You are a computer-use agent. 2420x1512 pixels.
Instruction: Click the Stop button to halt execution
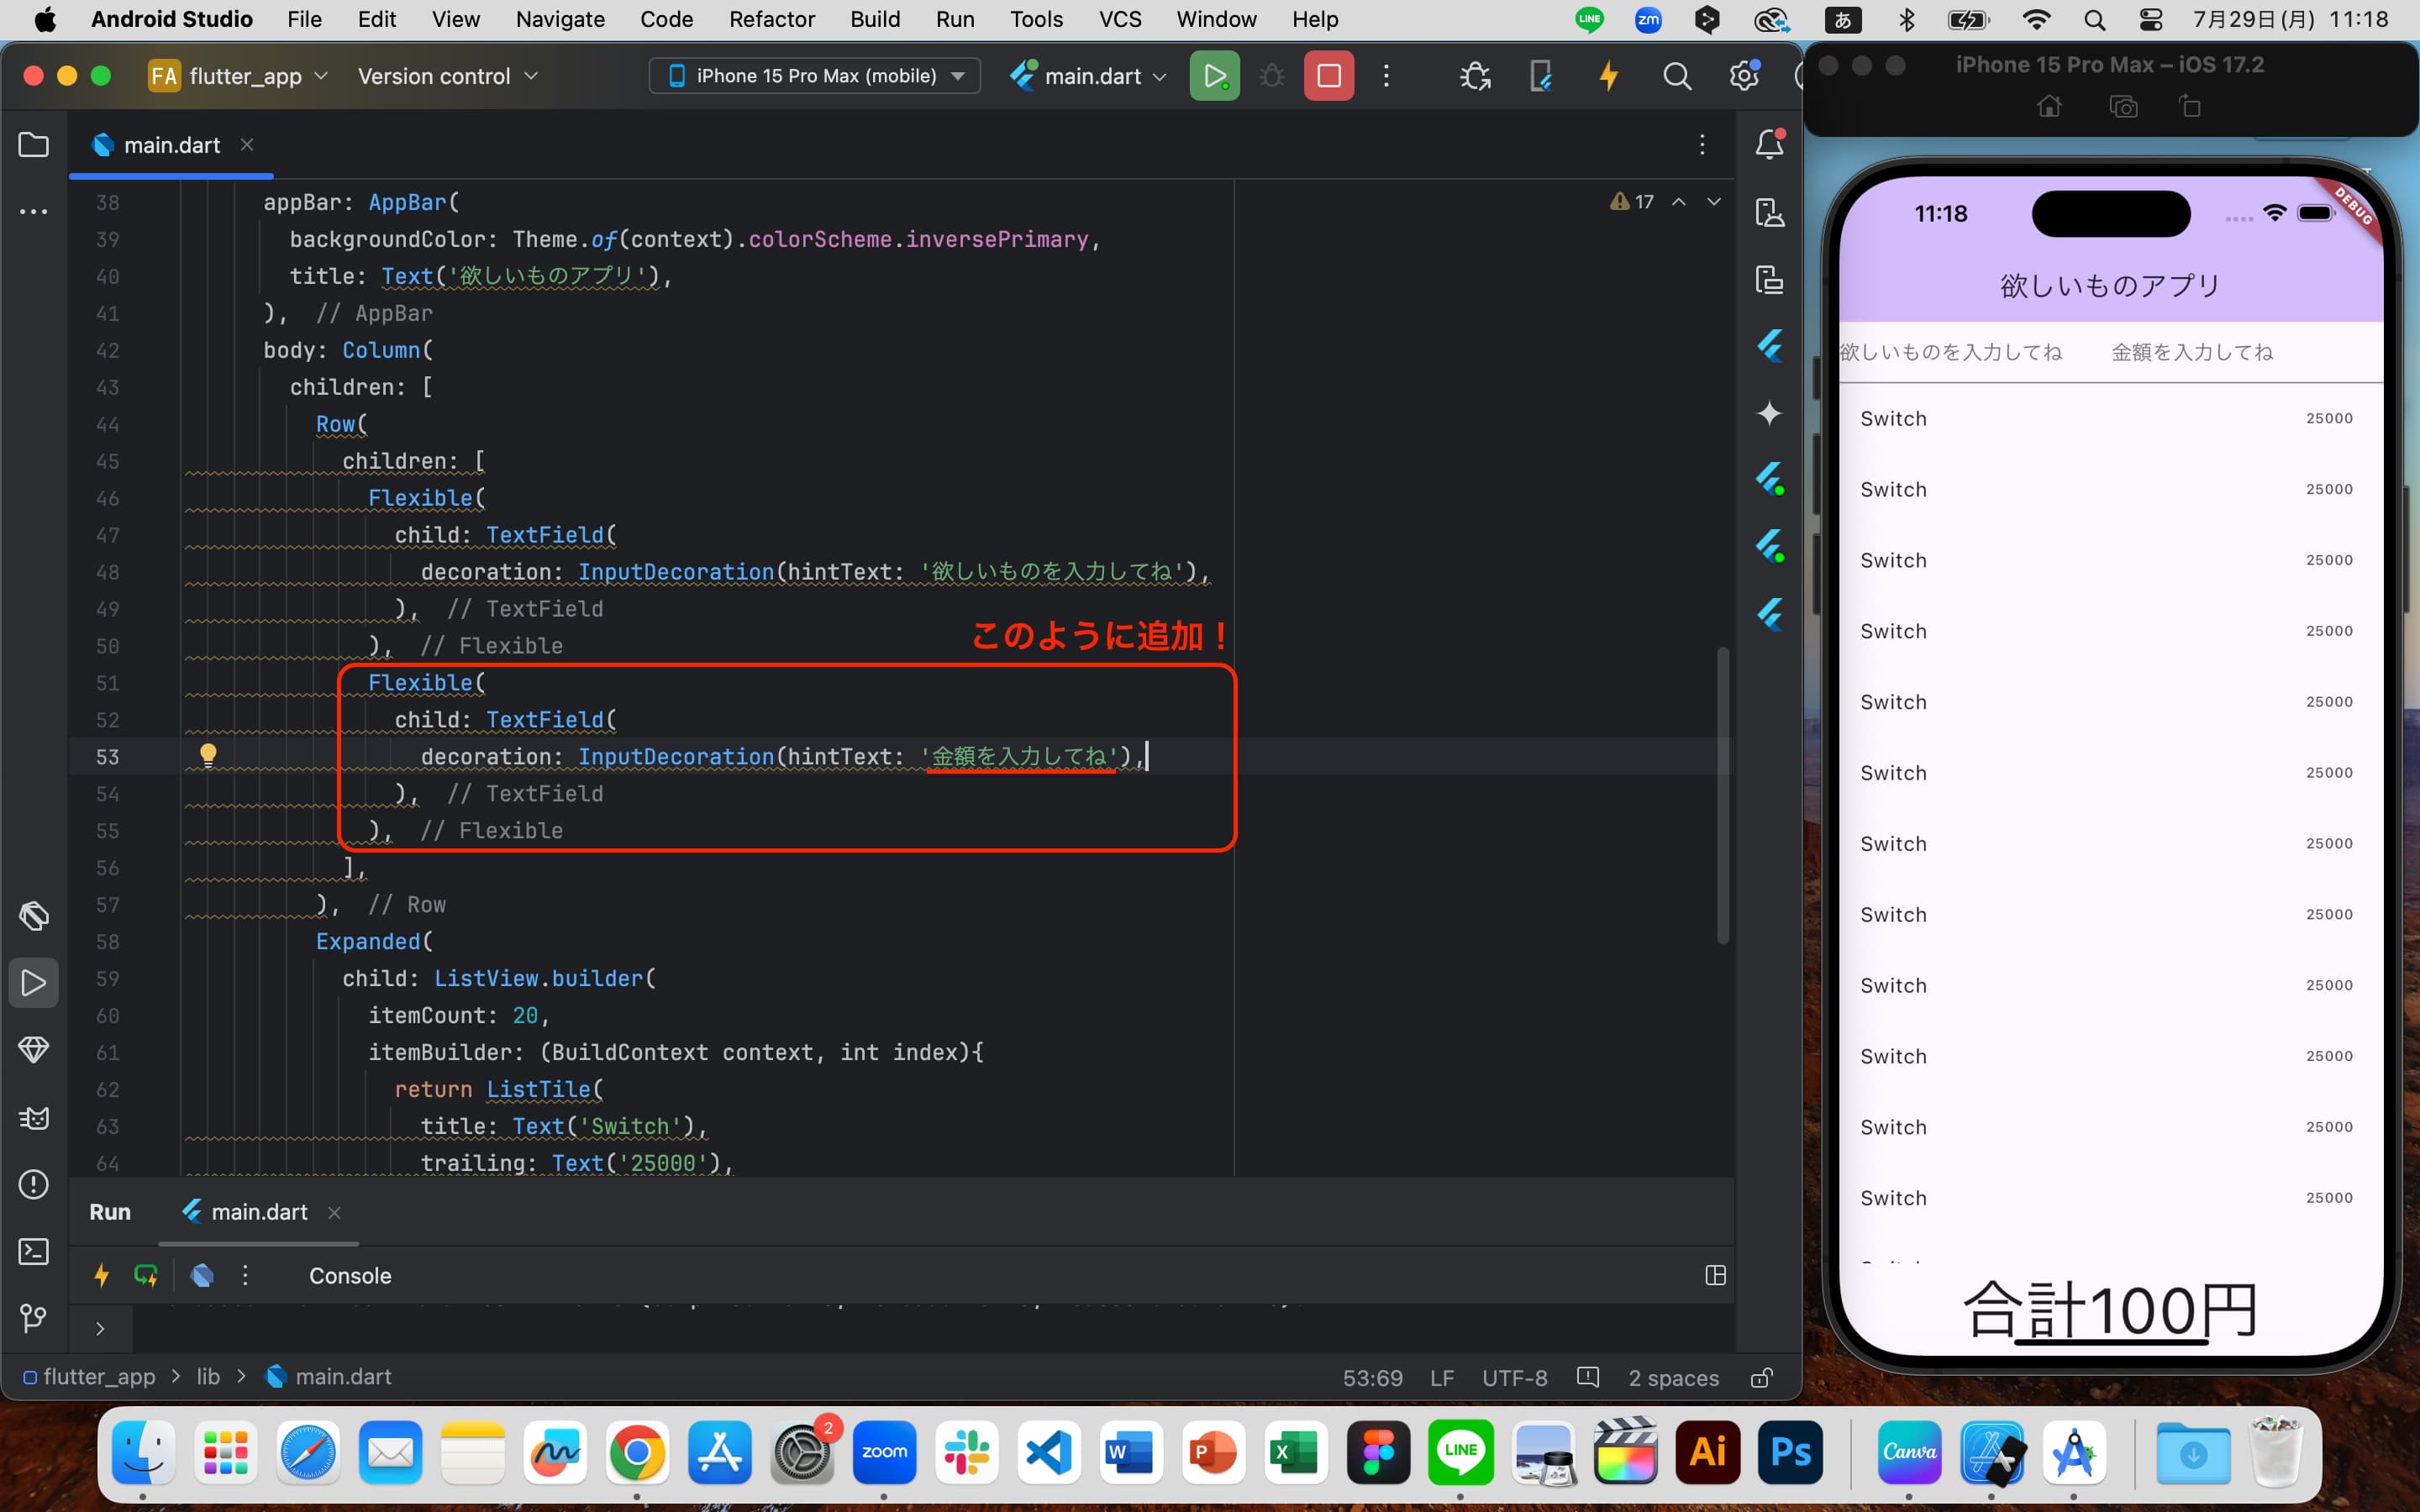pos(1329,75)
